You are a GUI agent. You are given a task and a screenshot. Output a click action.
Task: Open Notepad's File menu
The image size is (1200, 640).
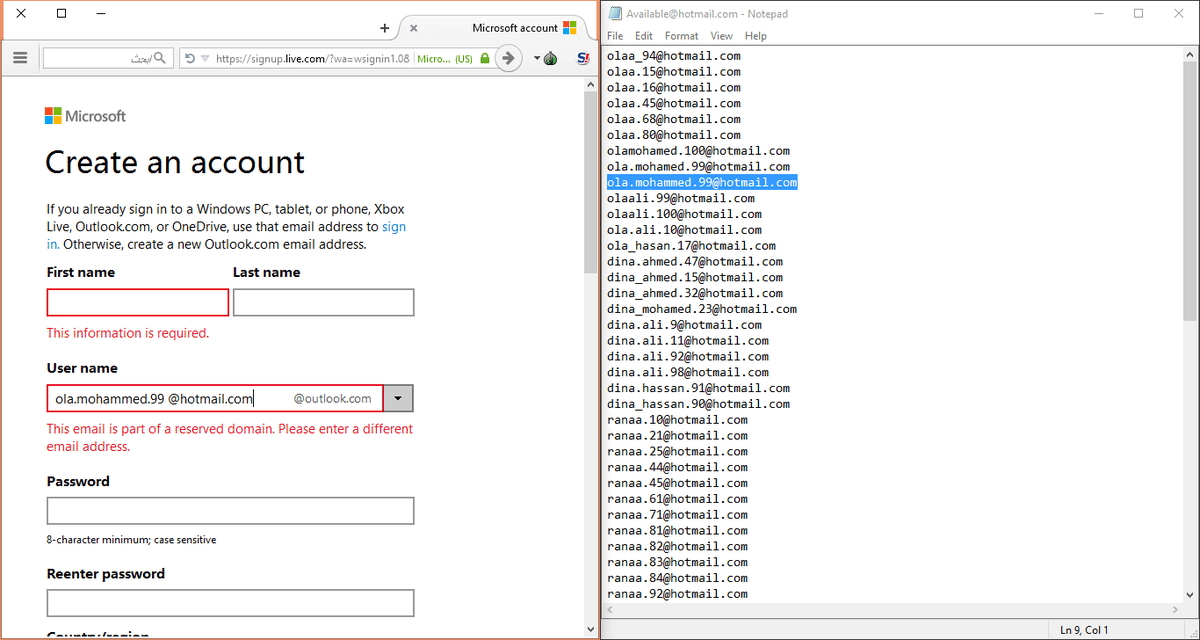[615, 36]
